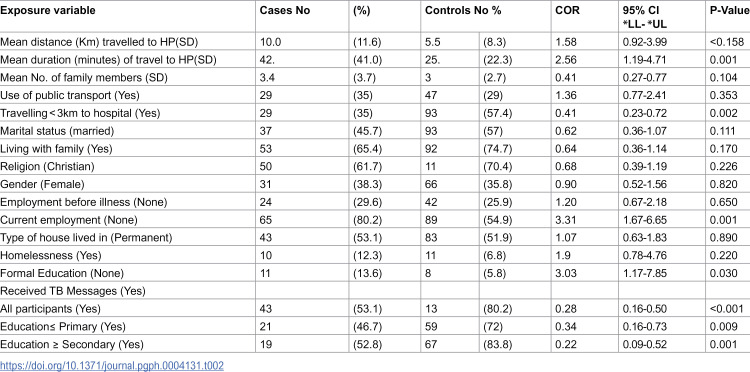Select the Education ≥ Secondary (Yes) label
Screen dimensions: 750x372
(x=72, y=344)
